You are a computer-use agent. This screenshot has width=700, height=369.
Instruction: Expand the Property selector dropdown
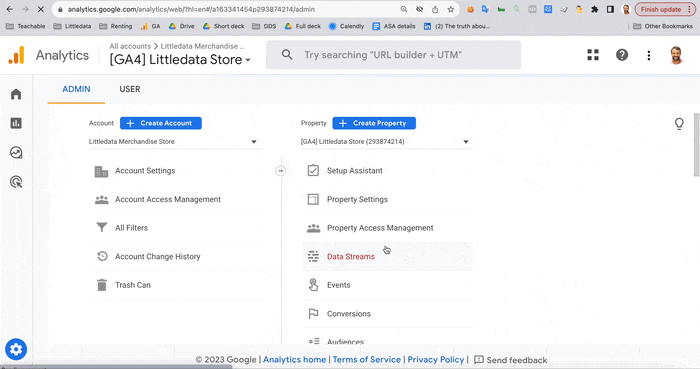[385, 141]
